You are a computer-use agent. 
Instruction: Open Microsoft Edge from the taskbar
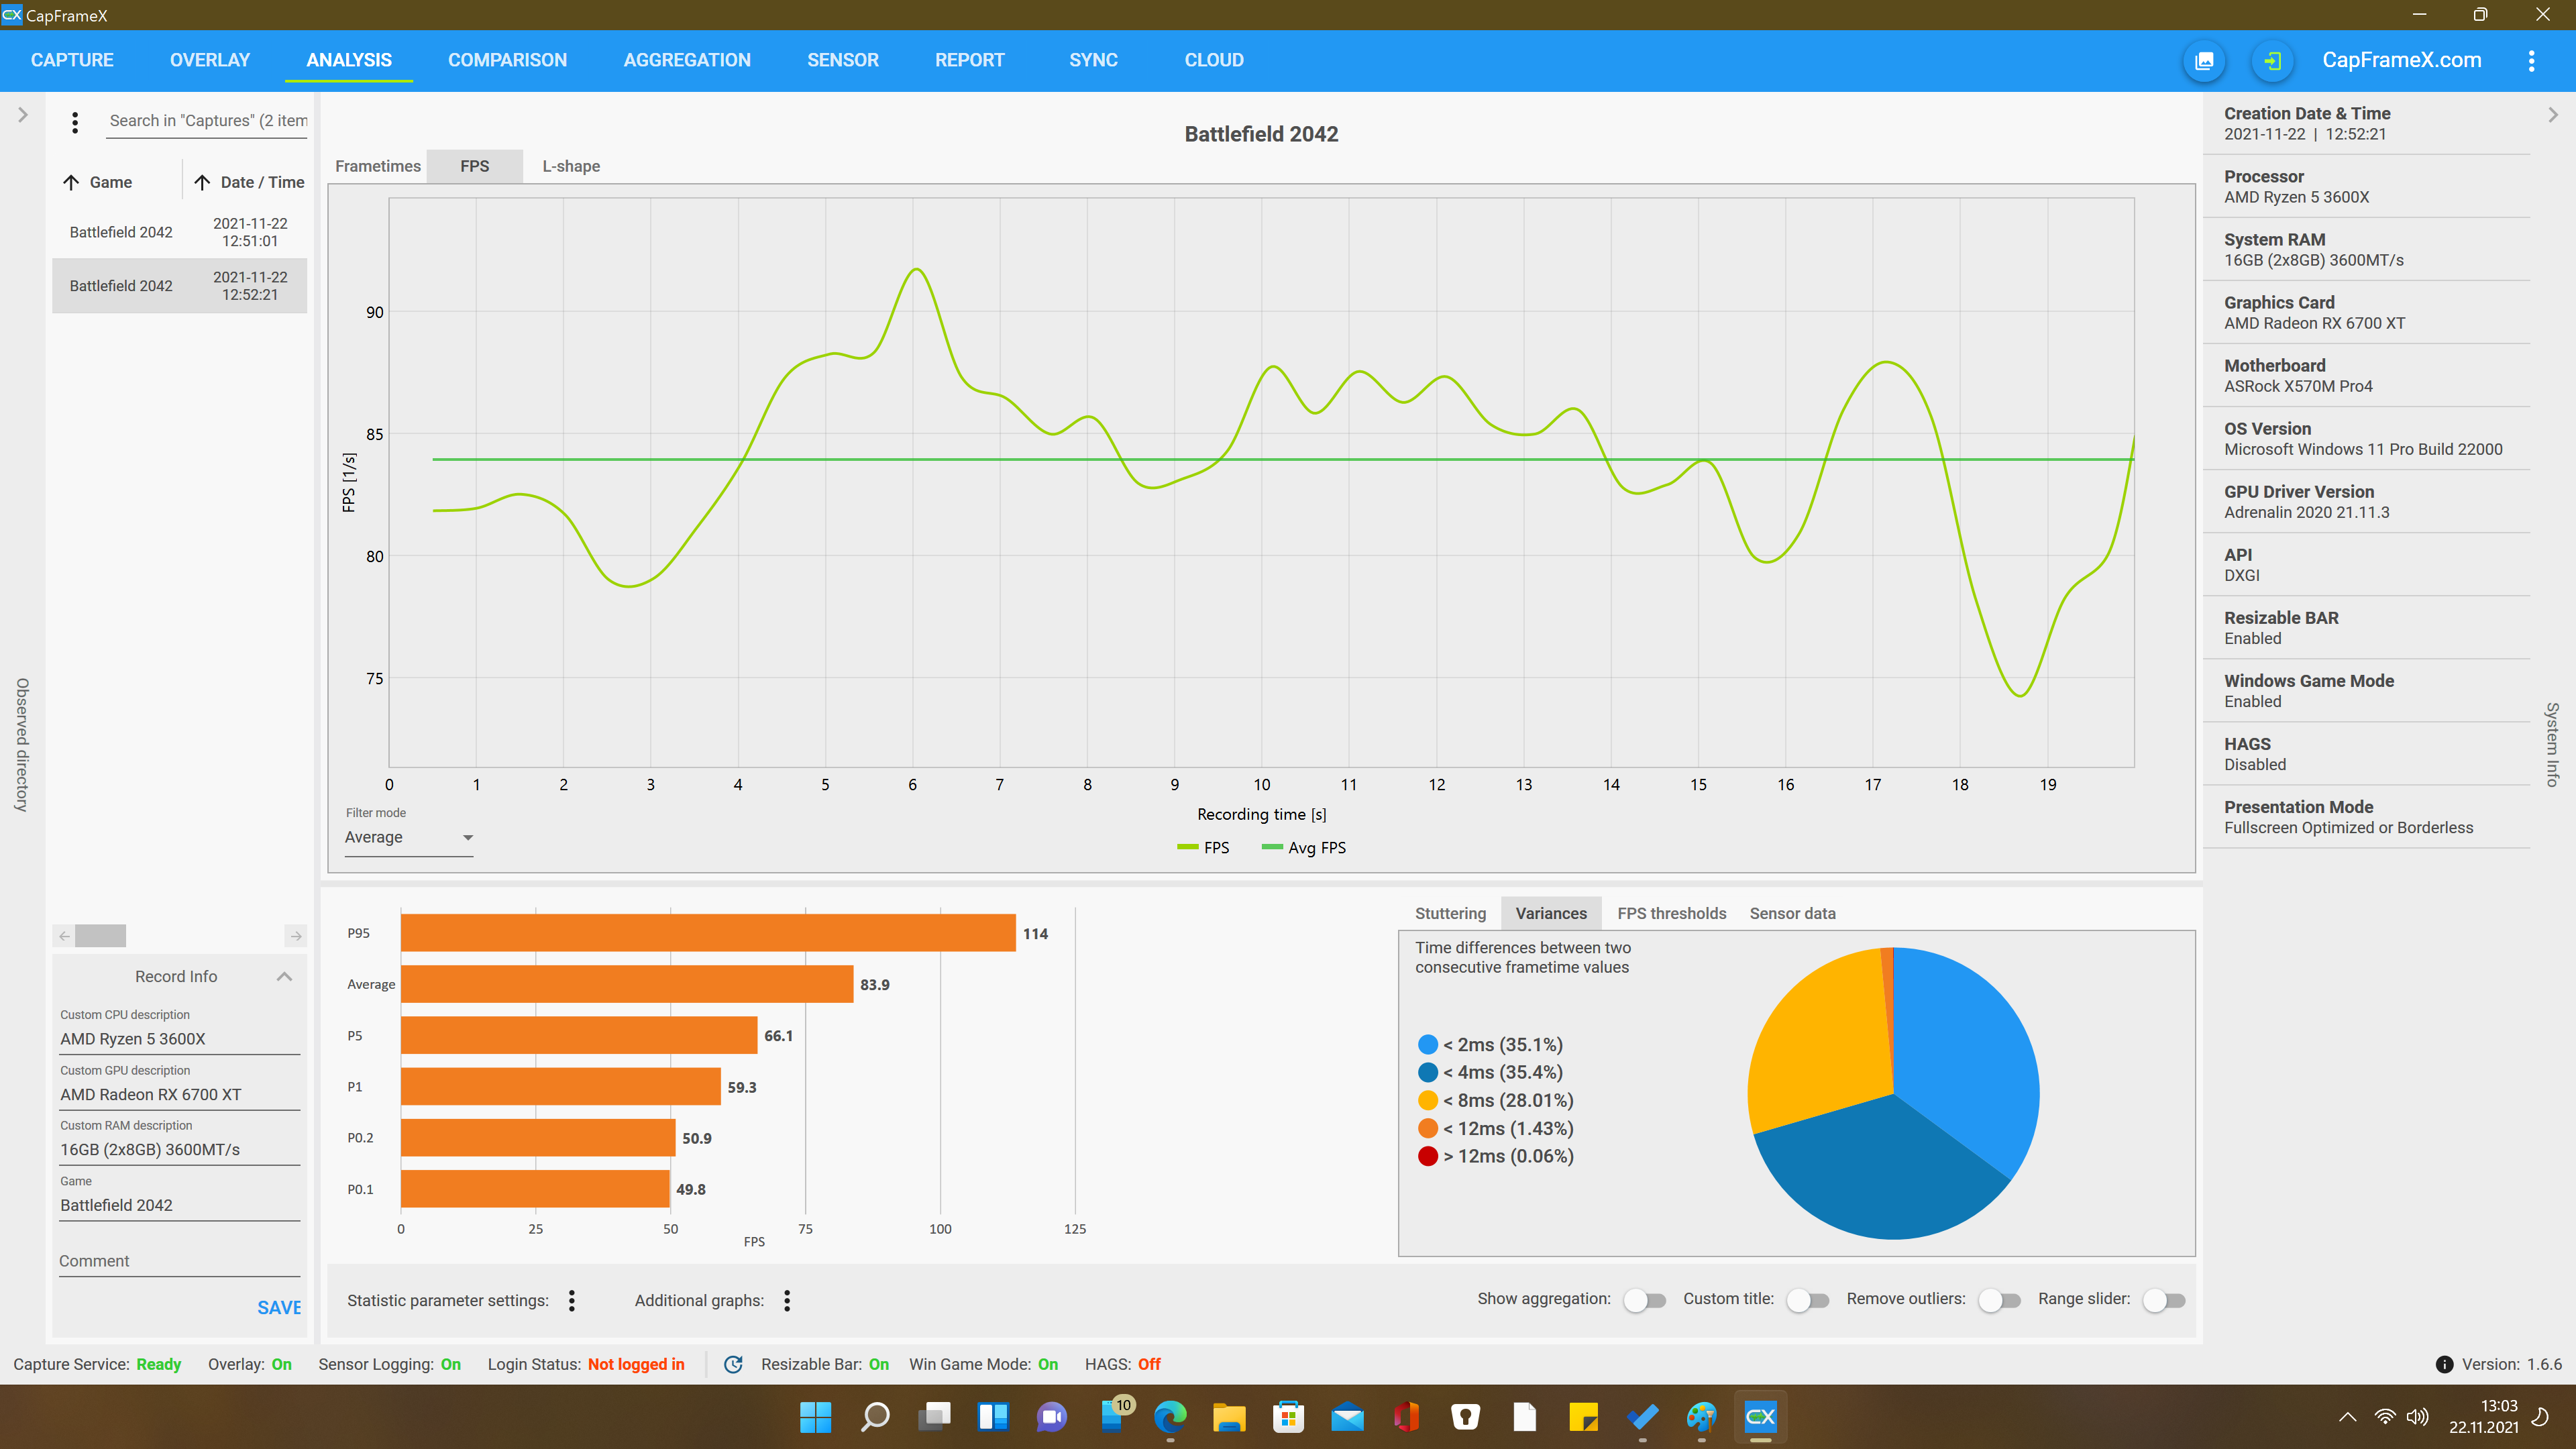(1170, 1416)
